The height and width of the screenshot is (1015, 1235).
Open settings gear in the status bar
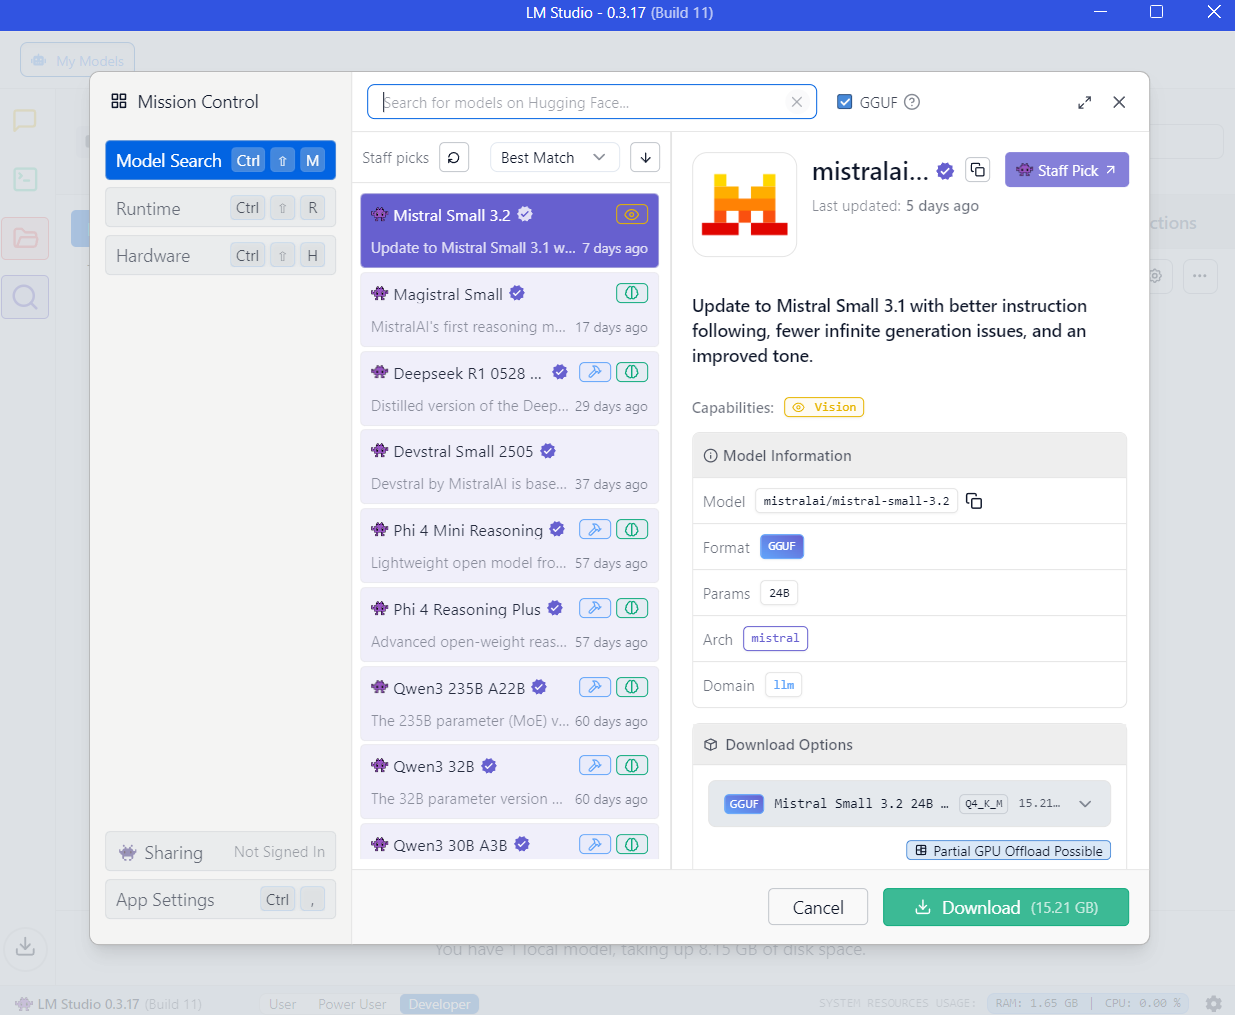(x=1213, y=1003)
